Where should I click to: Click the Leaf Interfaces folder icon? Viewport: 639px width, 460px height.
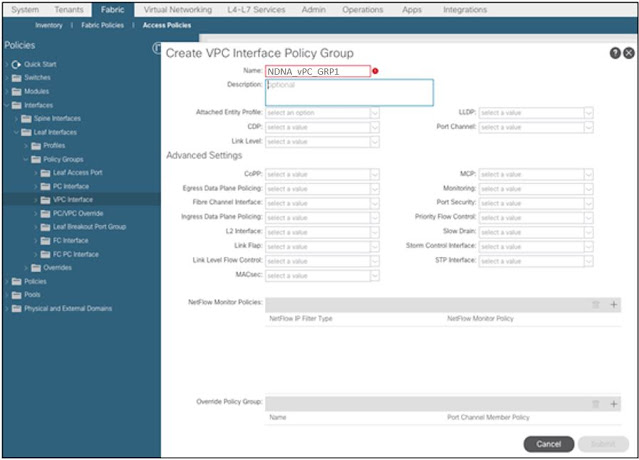pos(26,132)
